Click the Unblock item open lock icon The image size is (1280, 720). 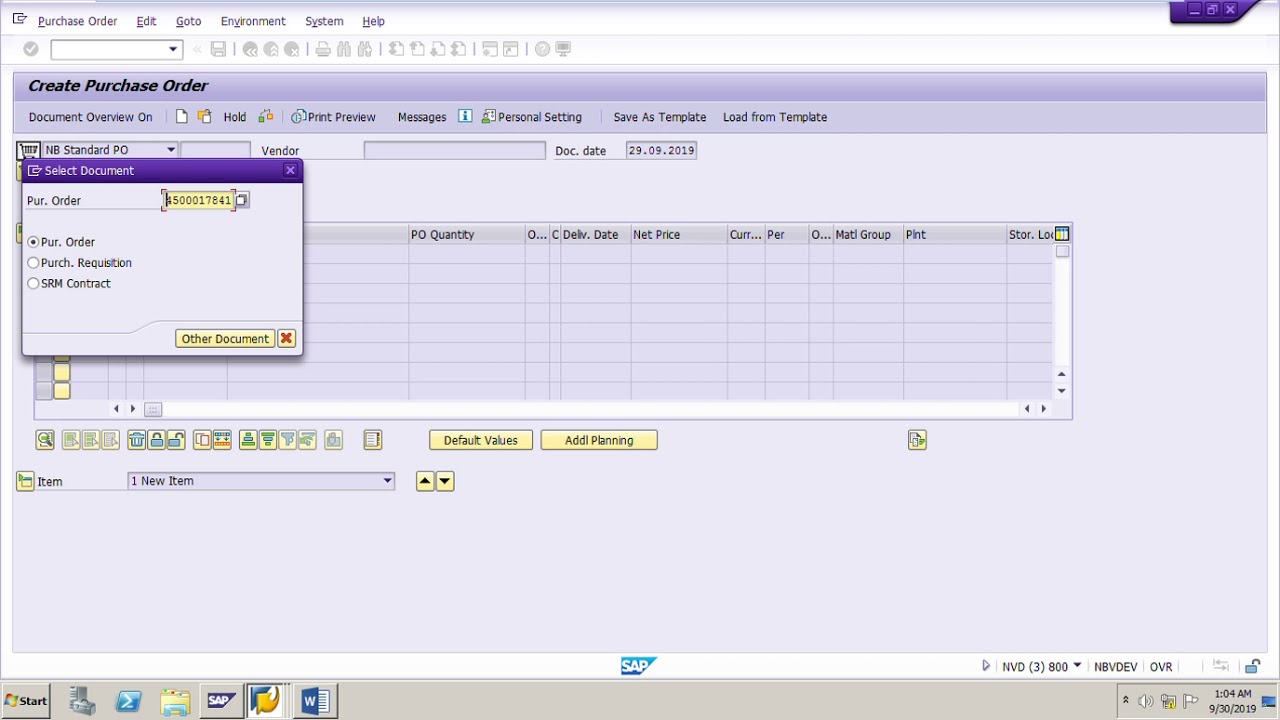pos(175,440)
